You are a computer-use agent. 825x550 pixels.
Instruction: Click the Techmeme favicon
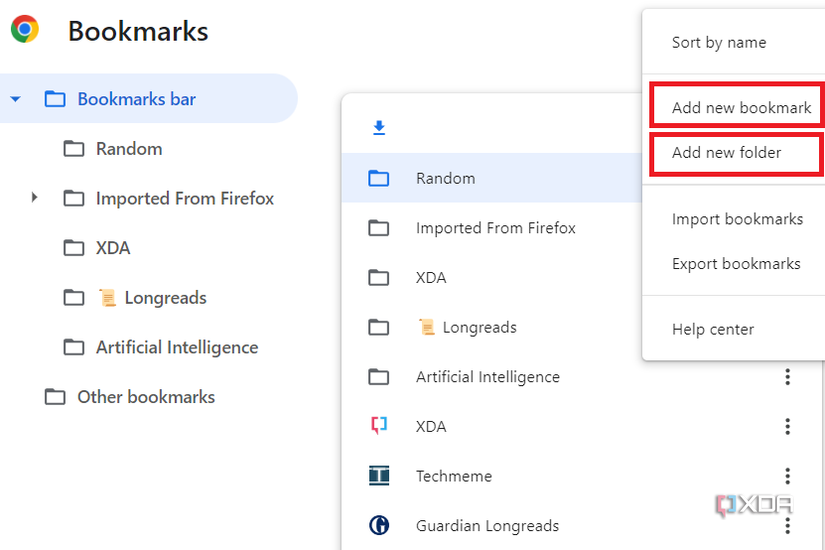[379, 475]
